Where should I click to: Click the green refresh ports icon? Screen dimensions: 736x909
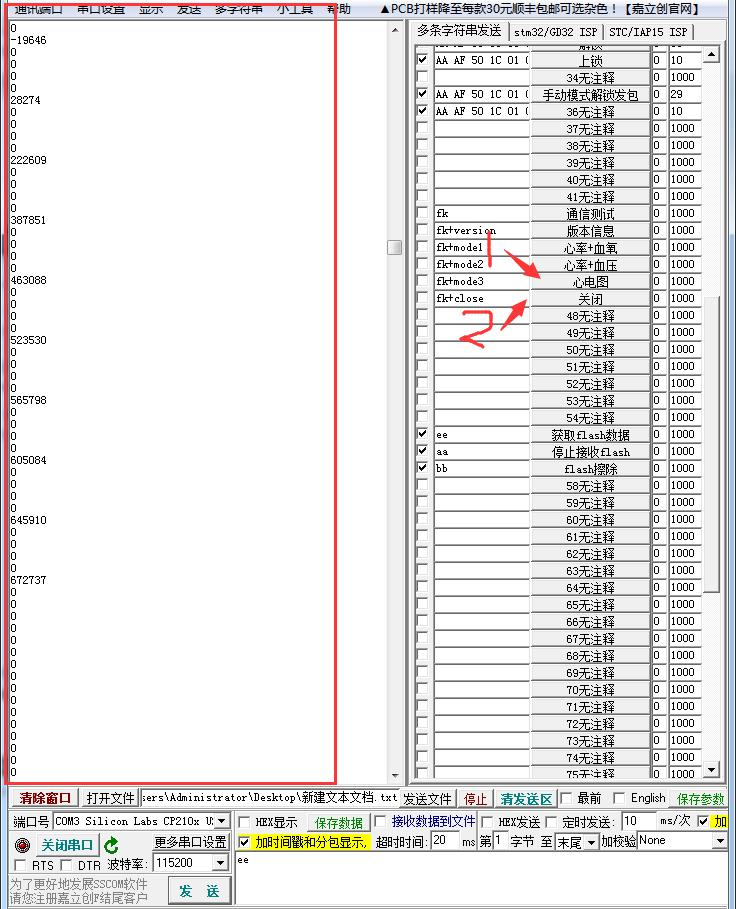pos(111,845)
